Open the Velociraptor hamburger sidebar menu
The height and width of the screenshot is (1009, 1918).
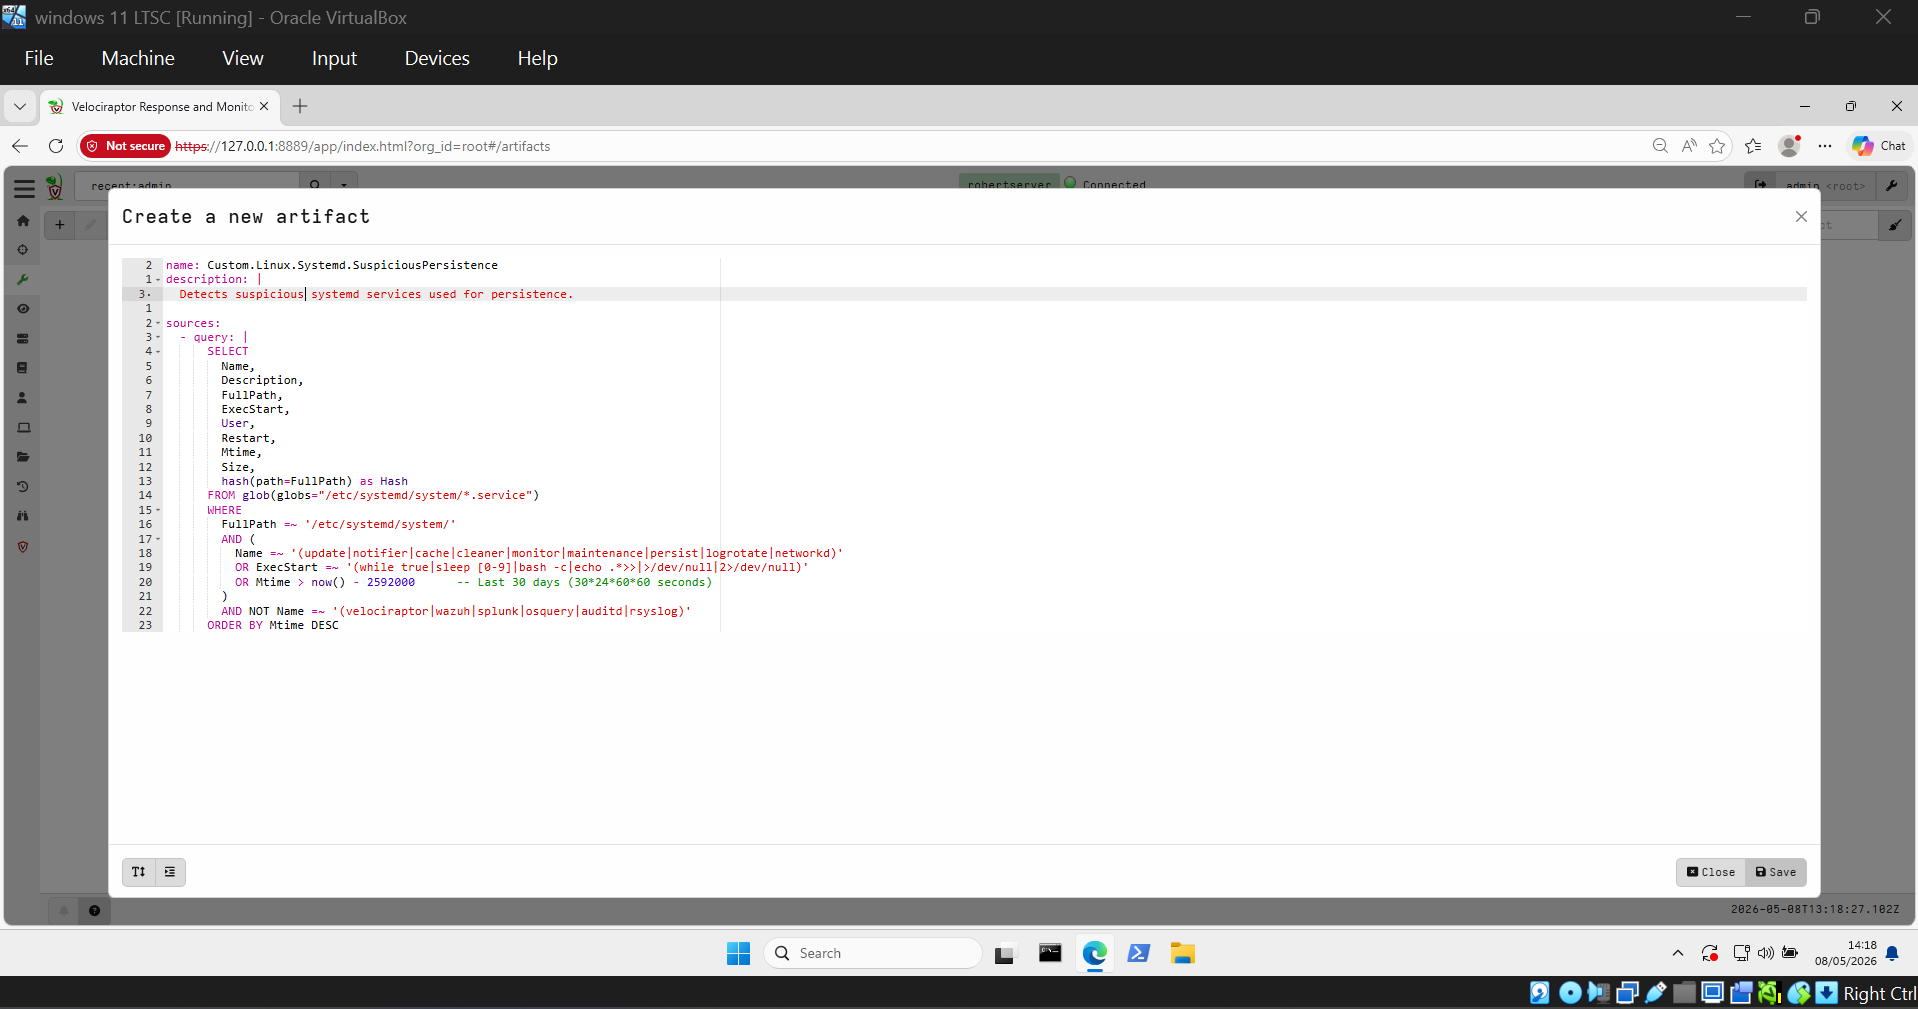point(24,188)
